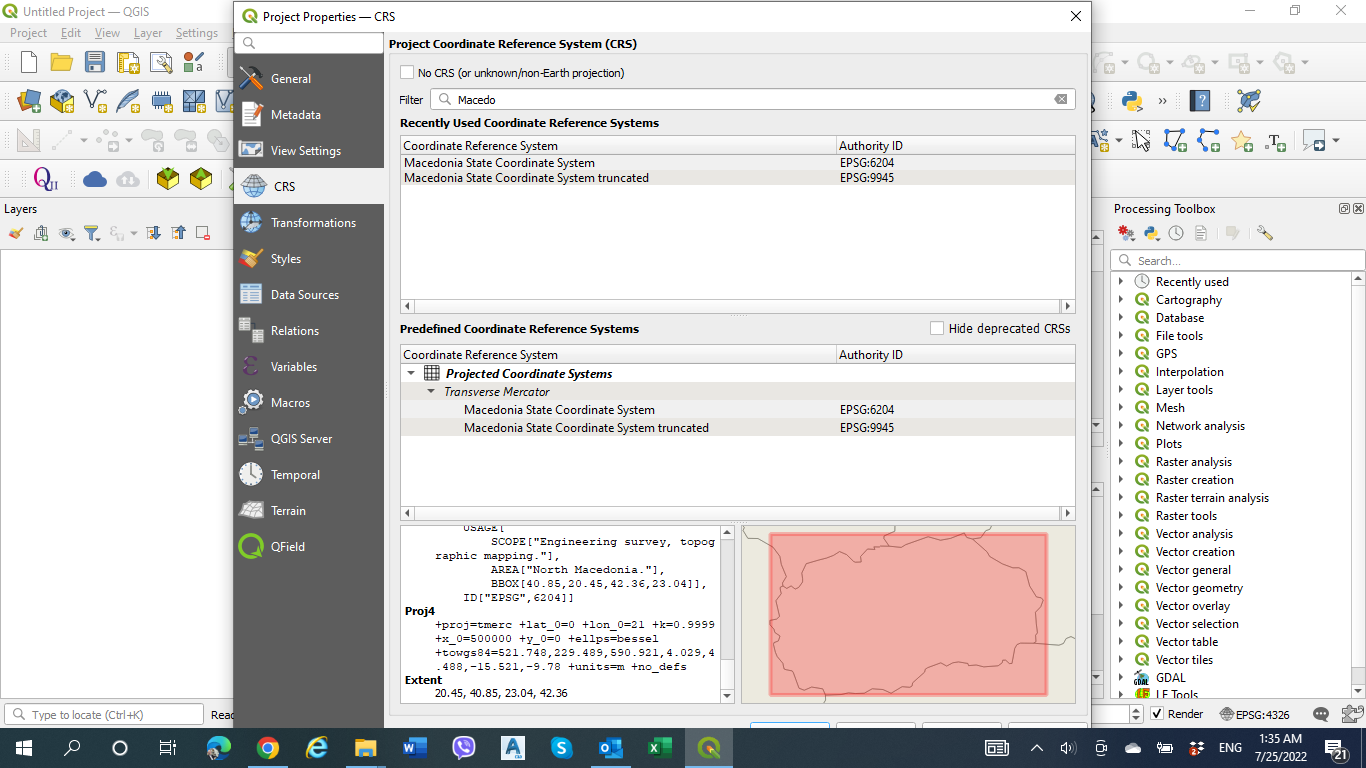Select predefined Macedonia State Coordinate System EPSG:6204
Image resolution: width=1366 pixels, height=768 pixels.
[738, 410]
